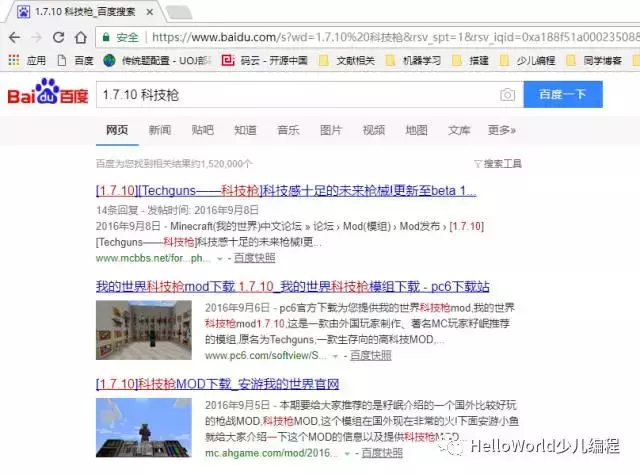640x474 pixels.
Task: Click the green secure lock icon
Action: click(x=106, y=38)
